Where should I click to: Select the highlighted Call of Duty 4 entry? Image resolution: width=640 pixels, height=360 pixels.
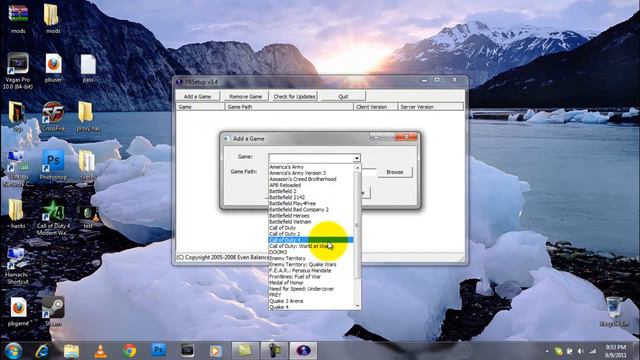311,240
